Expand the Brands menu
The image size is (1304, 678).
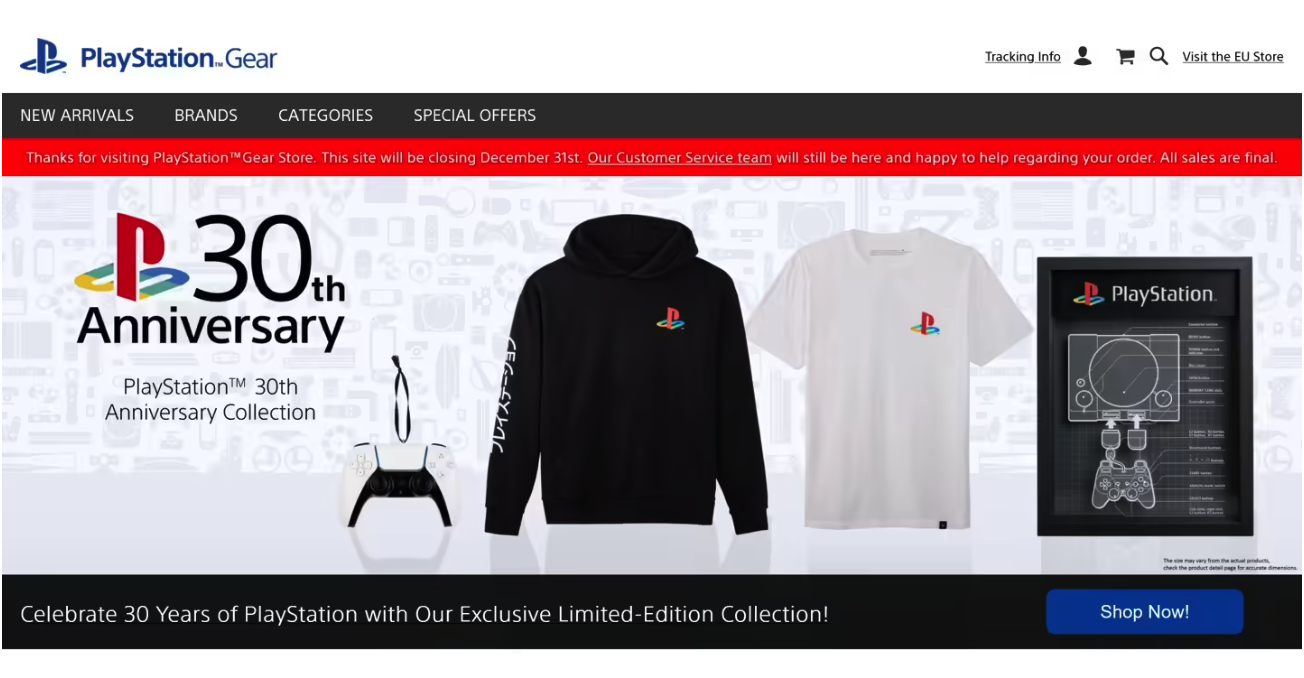click(x=206, y=115)
